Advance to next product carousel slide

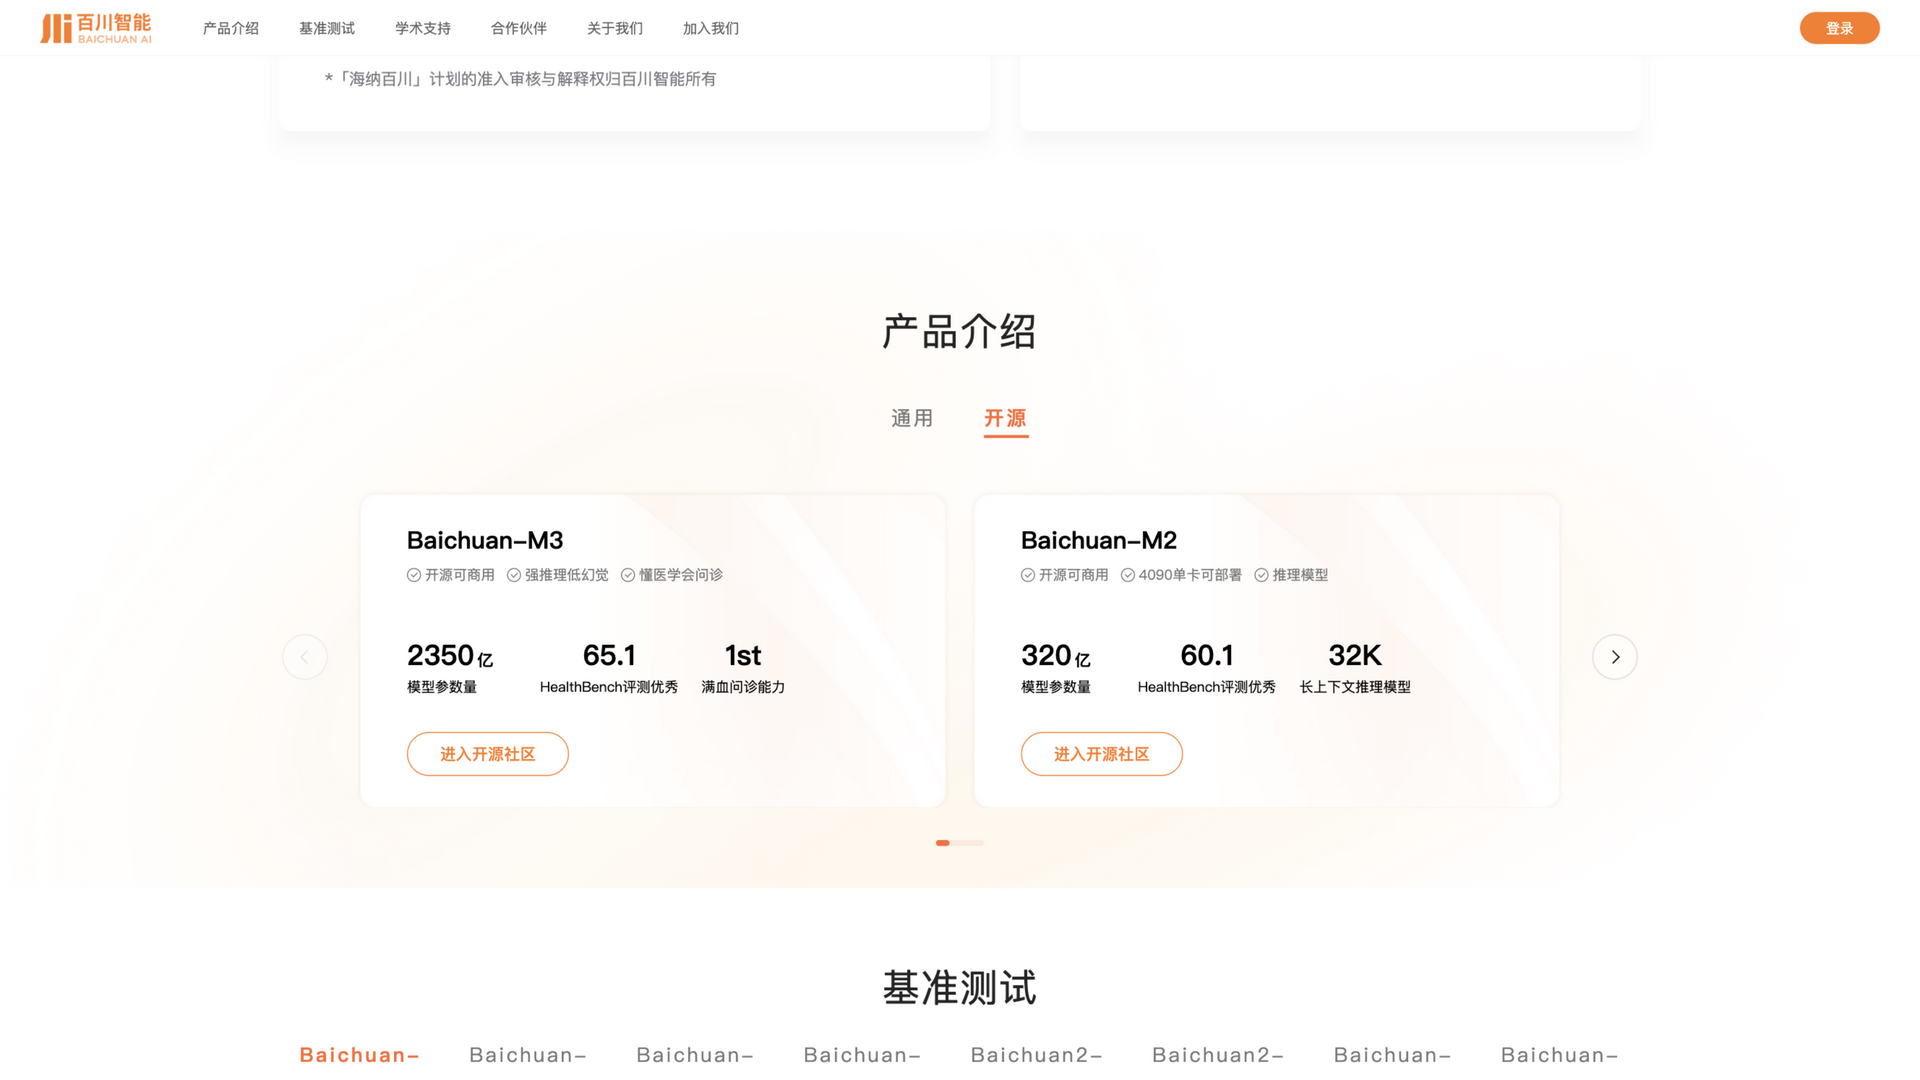[1615, 657]
